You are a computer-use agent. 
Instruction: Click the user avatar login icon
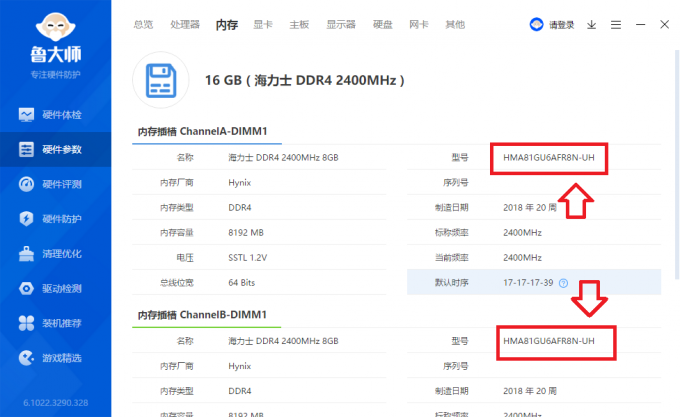pyautogui.click(x=536, y=25)
